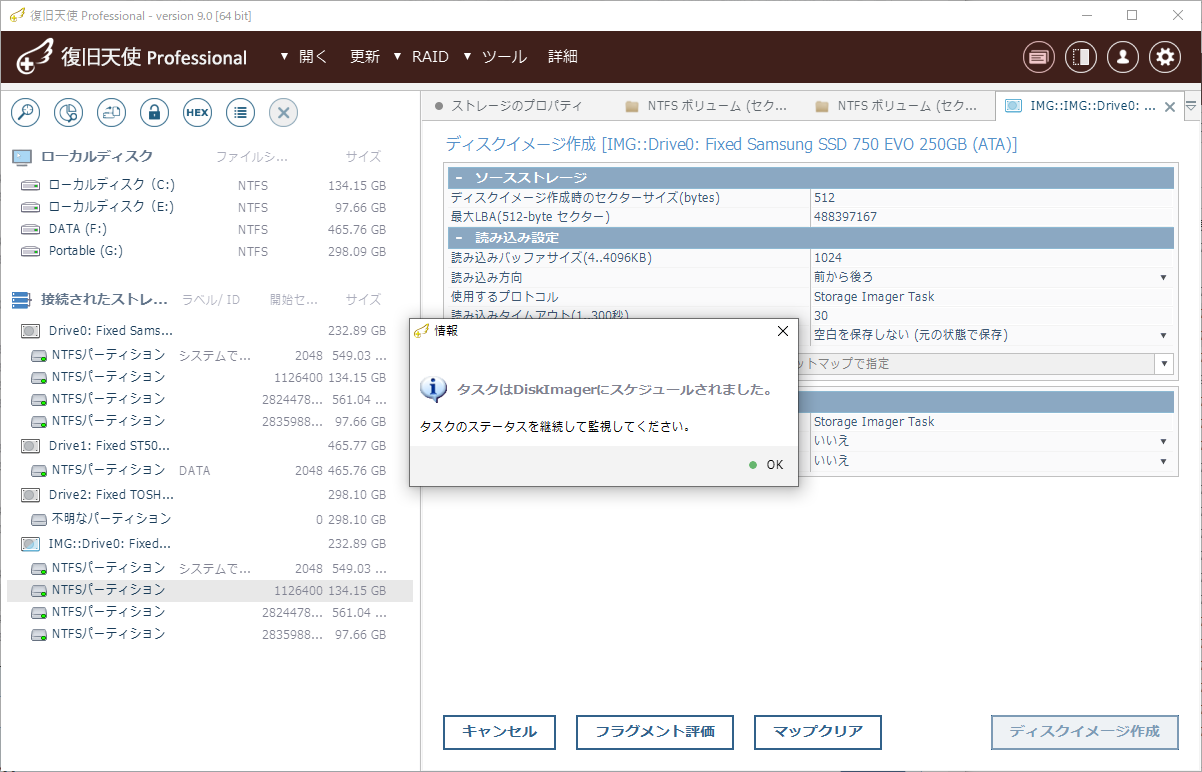Switch to ストレージのプロパティ tab
The height and width of the screenshot is (772, 1202).
tap(516, 105)
